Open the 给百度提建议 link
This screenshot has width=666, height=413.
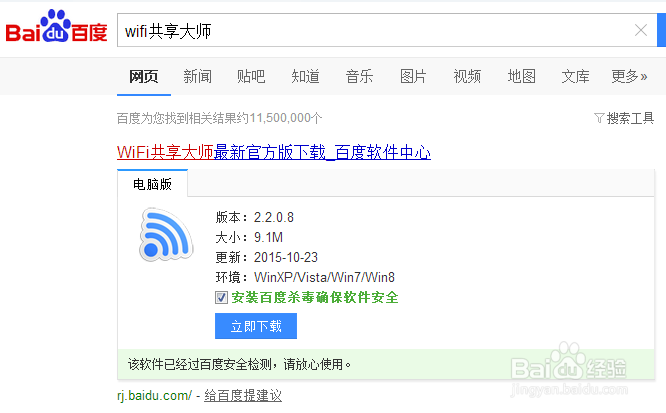tap(243, 396)
